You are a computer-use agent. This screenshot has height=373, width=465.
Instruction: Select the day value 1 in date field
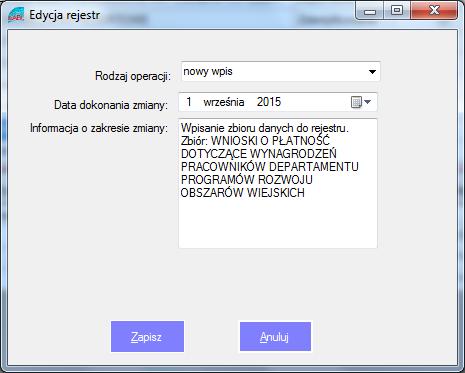[189, 102]
